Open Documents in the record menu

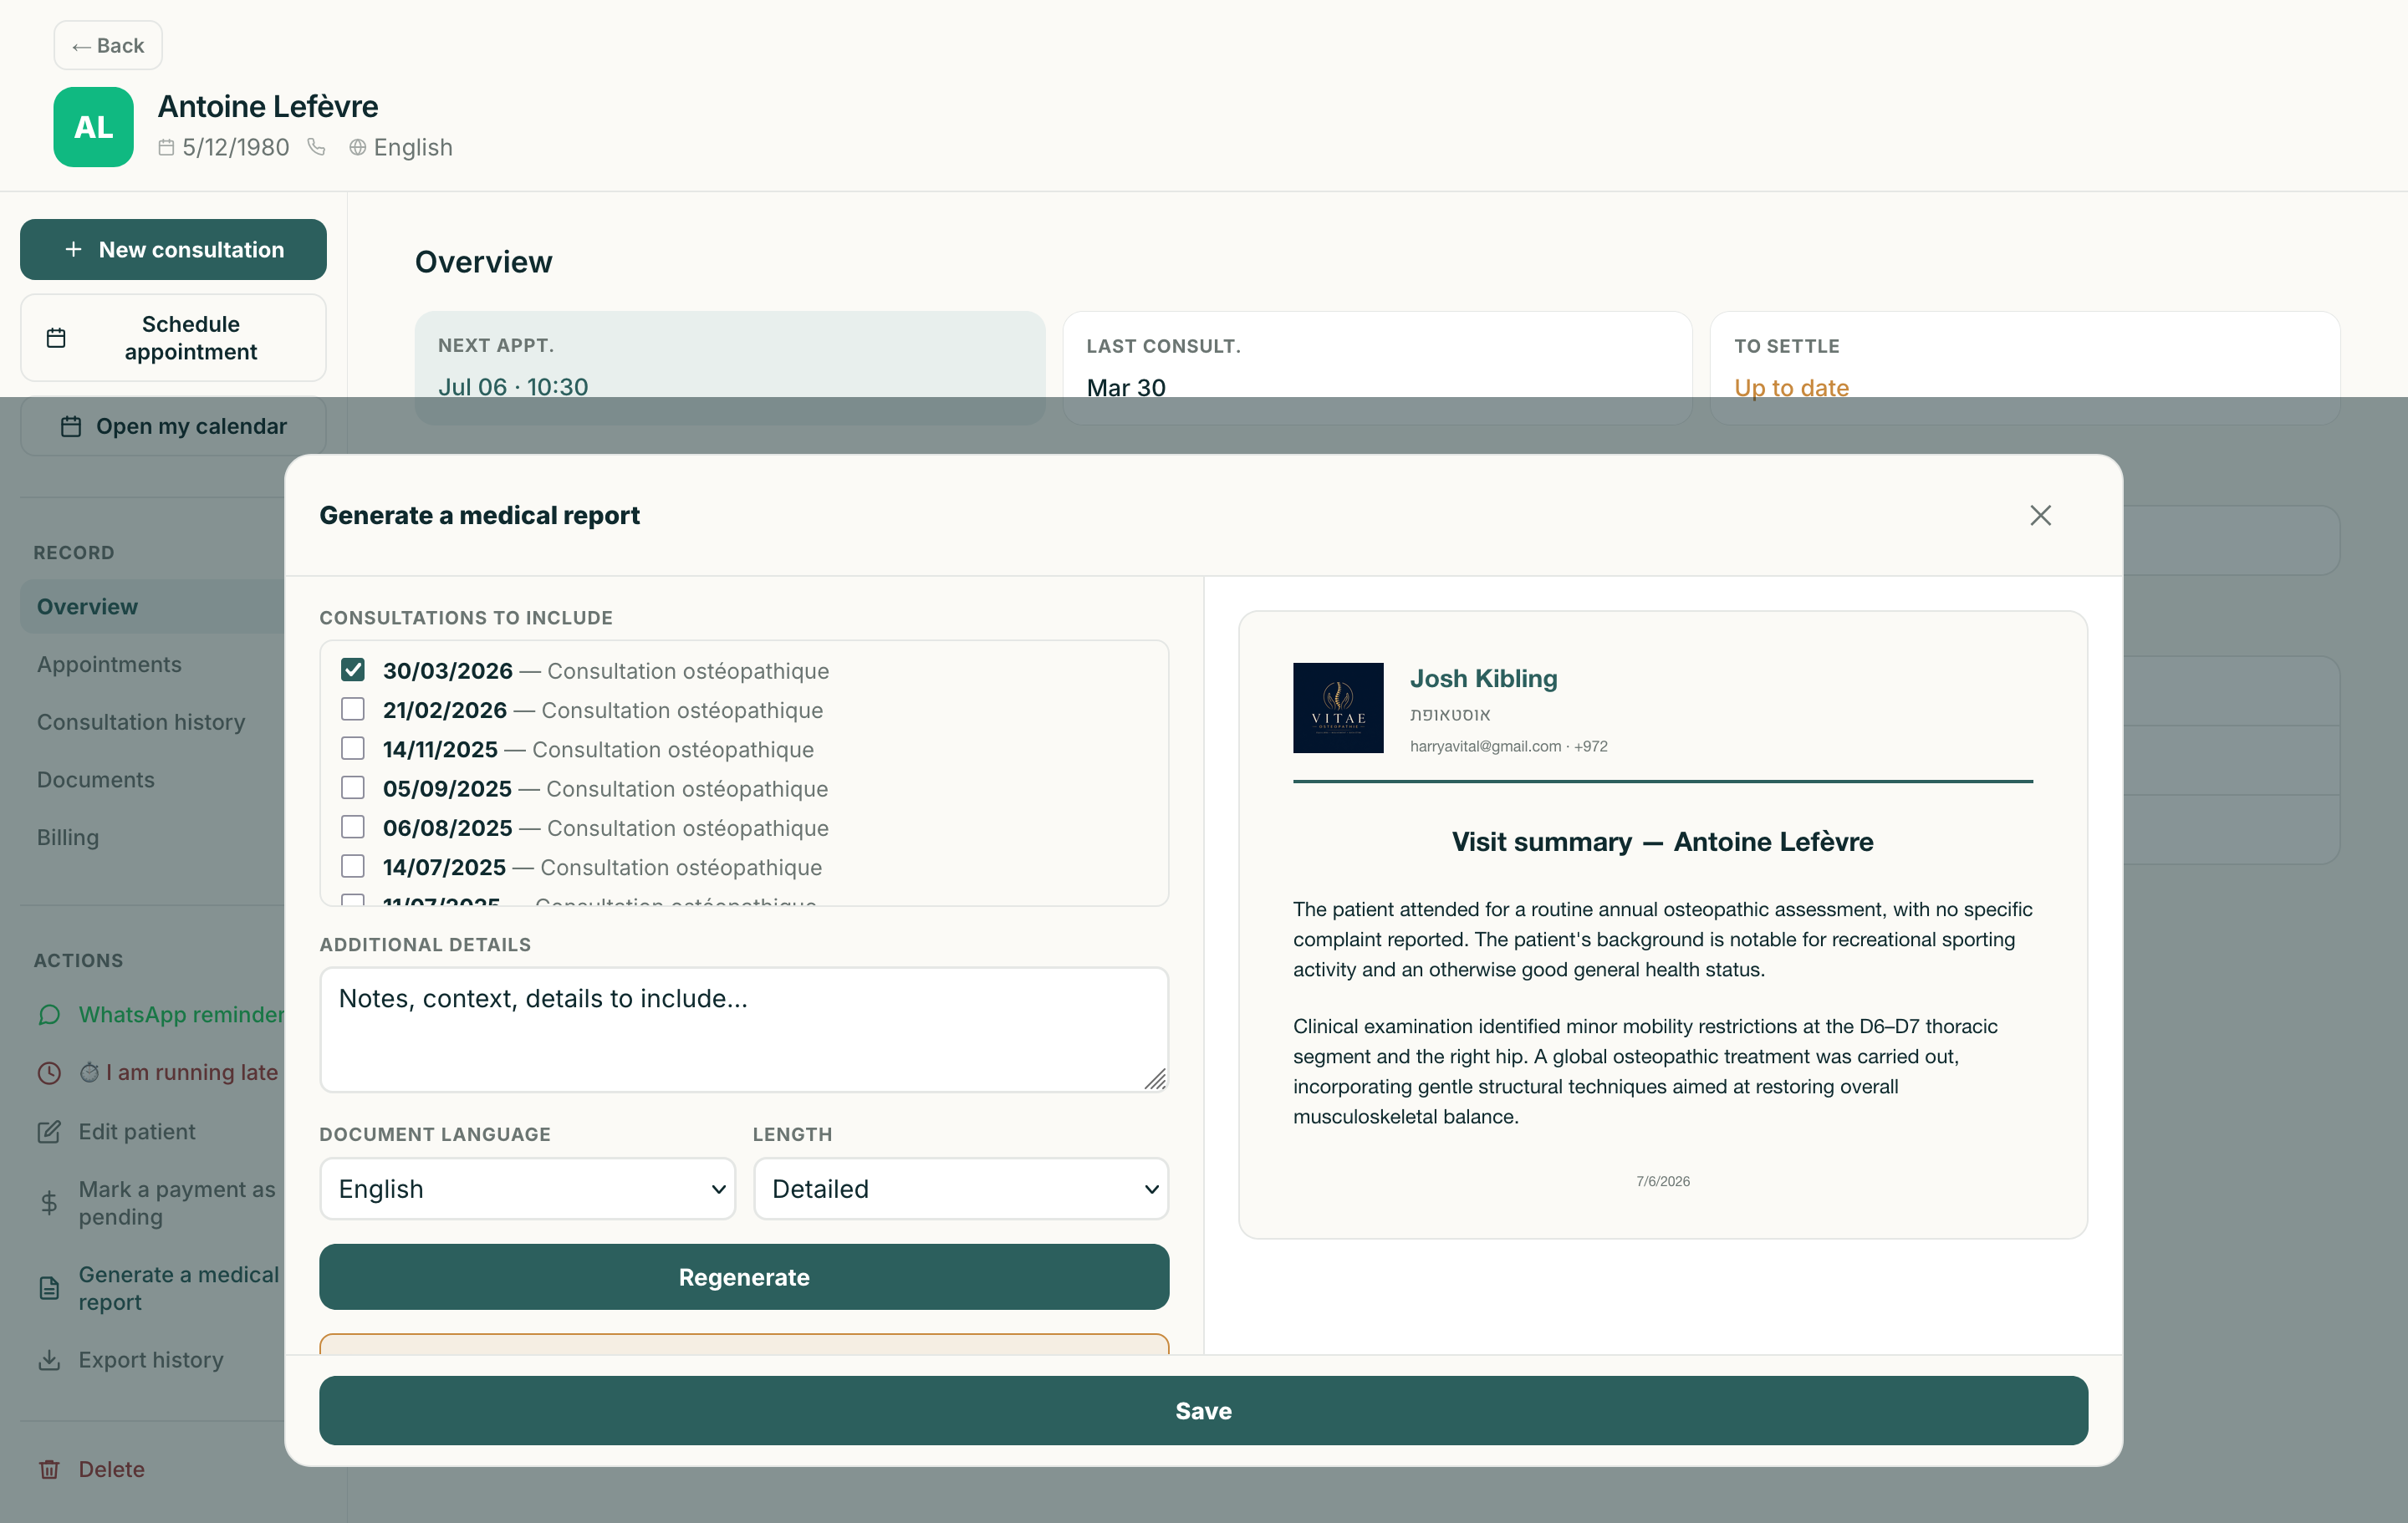(96, 780)
